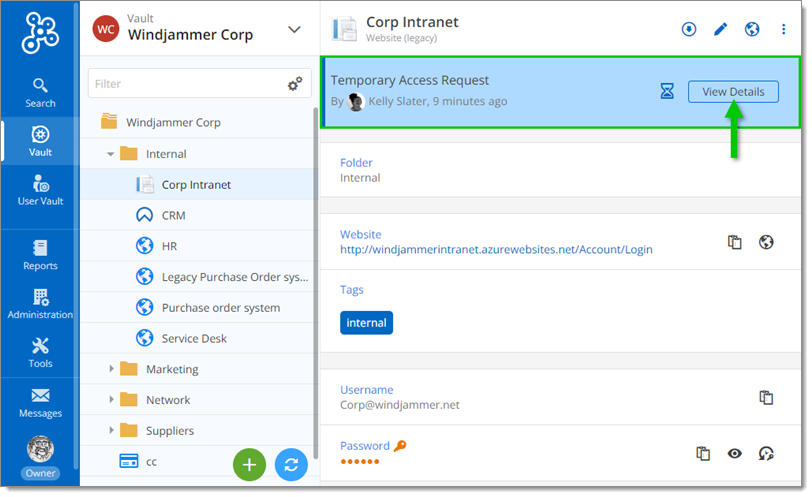Copy the username to clipboard
This screenshot has height=497, width=812.
pyautogui.click(x=766, y=397)
